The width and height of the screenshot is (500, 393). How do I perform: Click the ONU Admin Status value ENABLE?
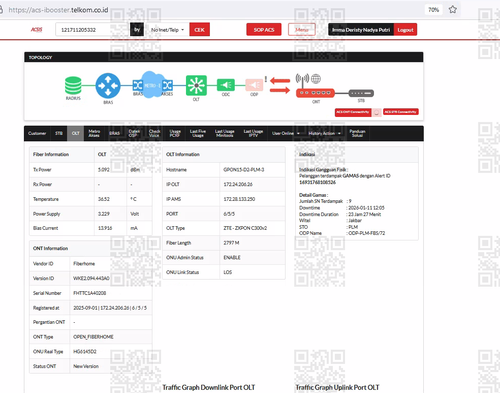pyautogui.click(x=232, y=258)
